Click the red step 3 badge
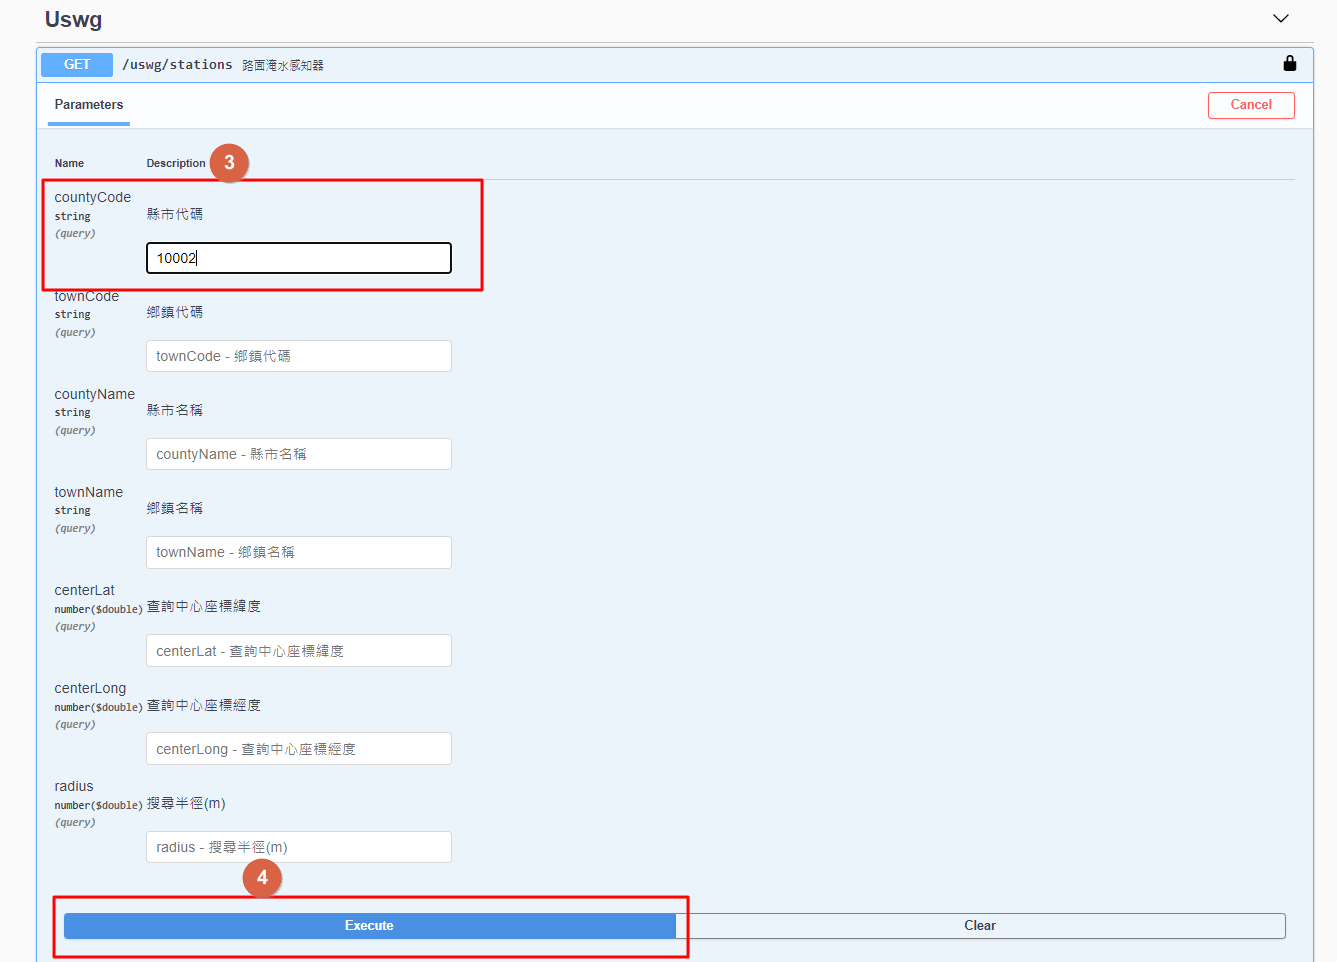The image size is (1337, 962). [229, 162]
